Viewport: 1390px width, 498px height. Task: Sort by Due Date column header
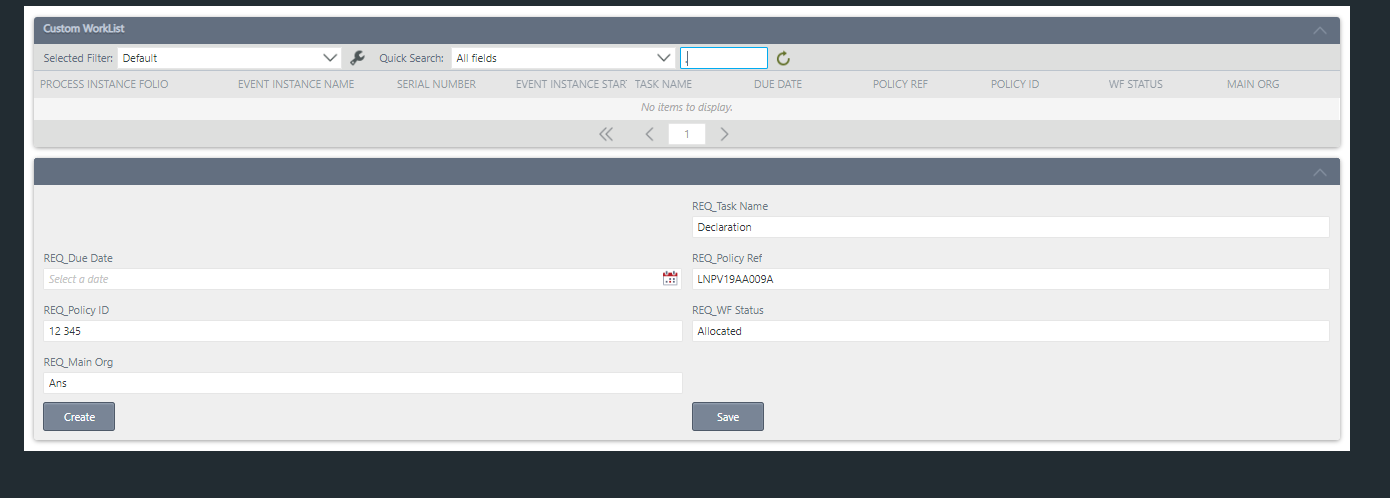click(x=778, y=84)
